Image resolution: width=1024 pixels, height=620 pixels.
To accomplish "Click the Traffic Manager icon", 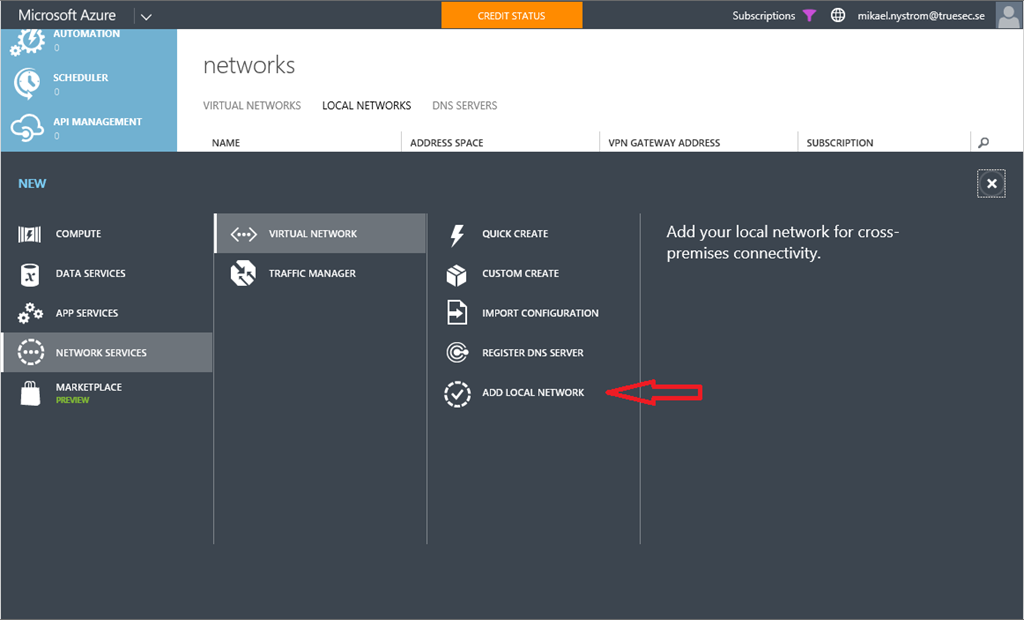I will coord(243,273).
